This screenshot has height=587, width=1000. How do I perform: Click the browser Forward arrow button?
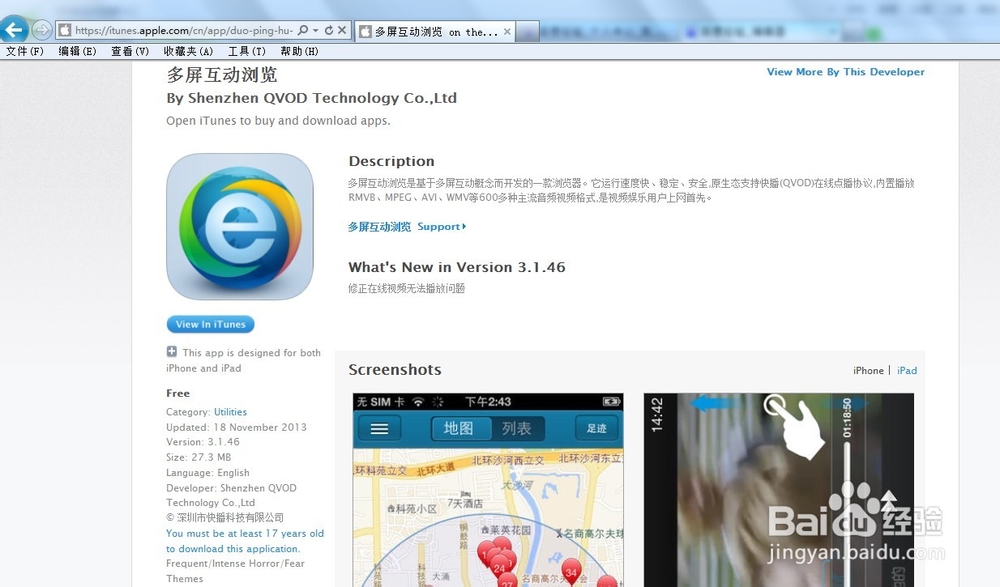(x=41, y=29)
